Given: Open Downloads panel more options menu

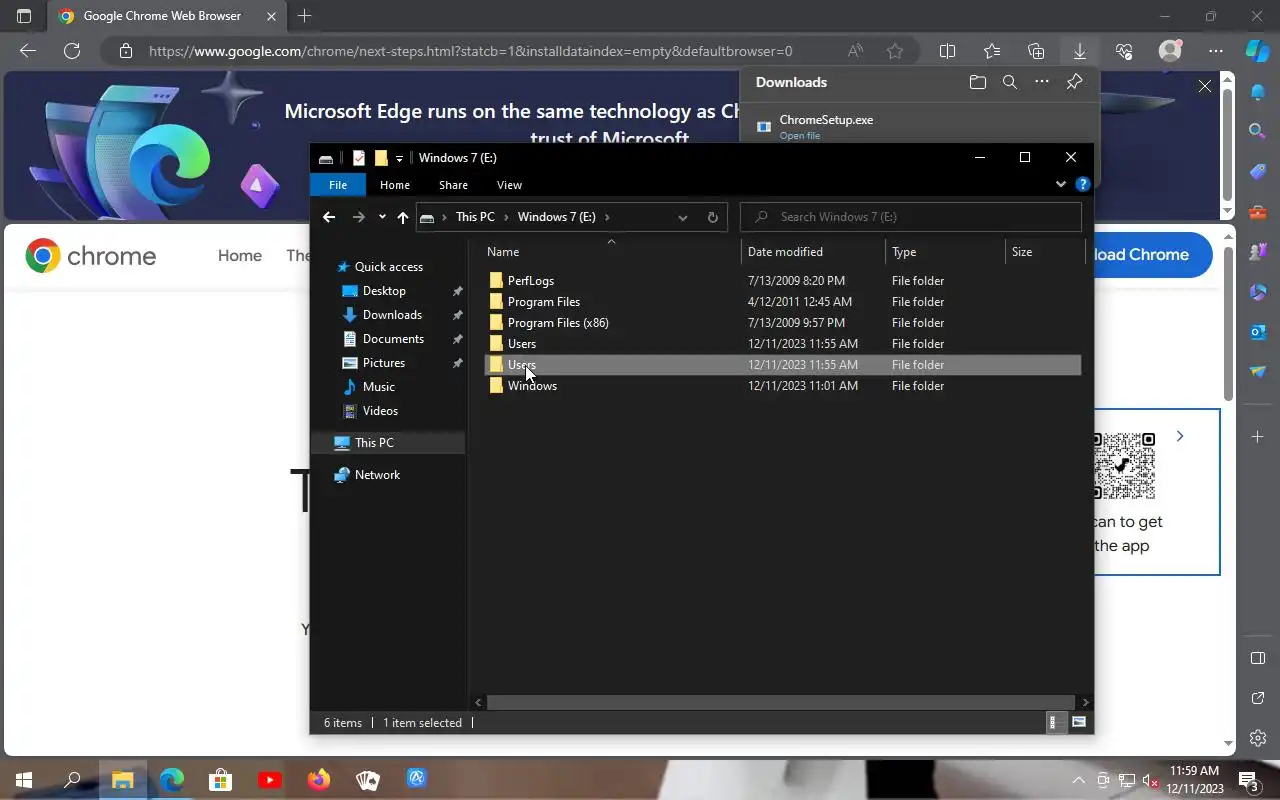Looking at the screenshot, I should pyautogui.click(x=1042, y=82).
